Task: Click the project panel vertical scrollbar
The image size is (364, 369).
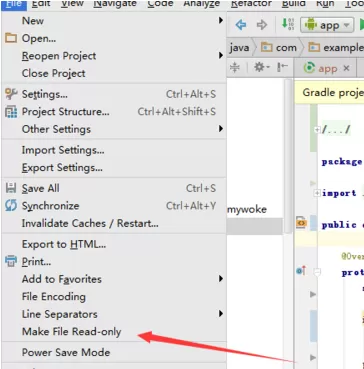Action: [x=288, y=155]
